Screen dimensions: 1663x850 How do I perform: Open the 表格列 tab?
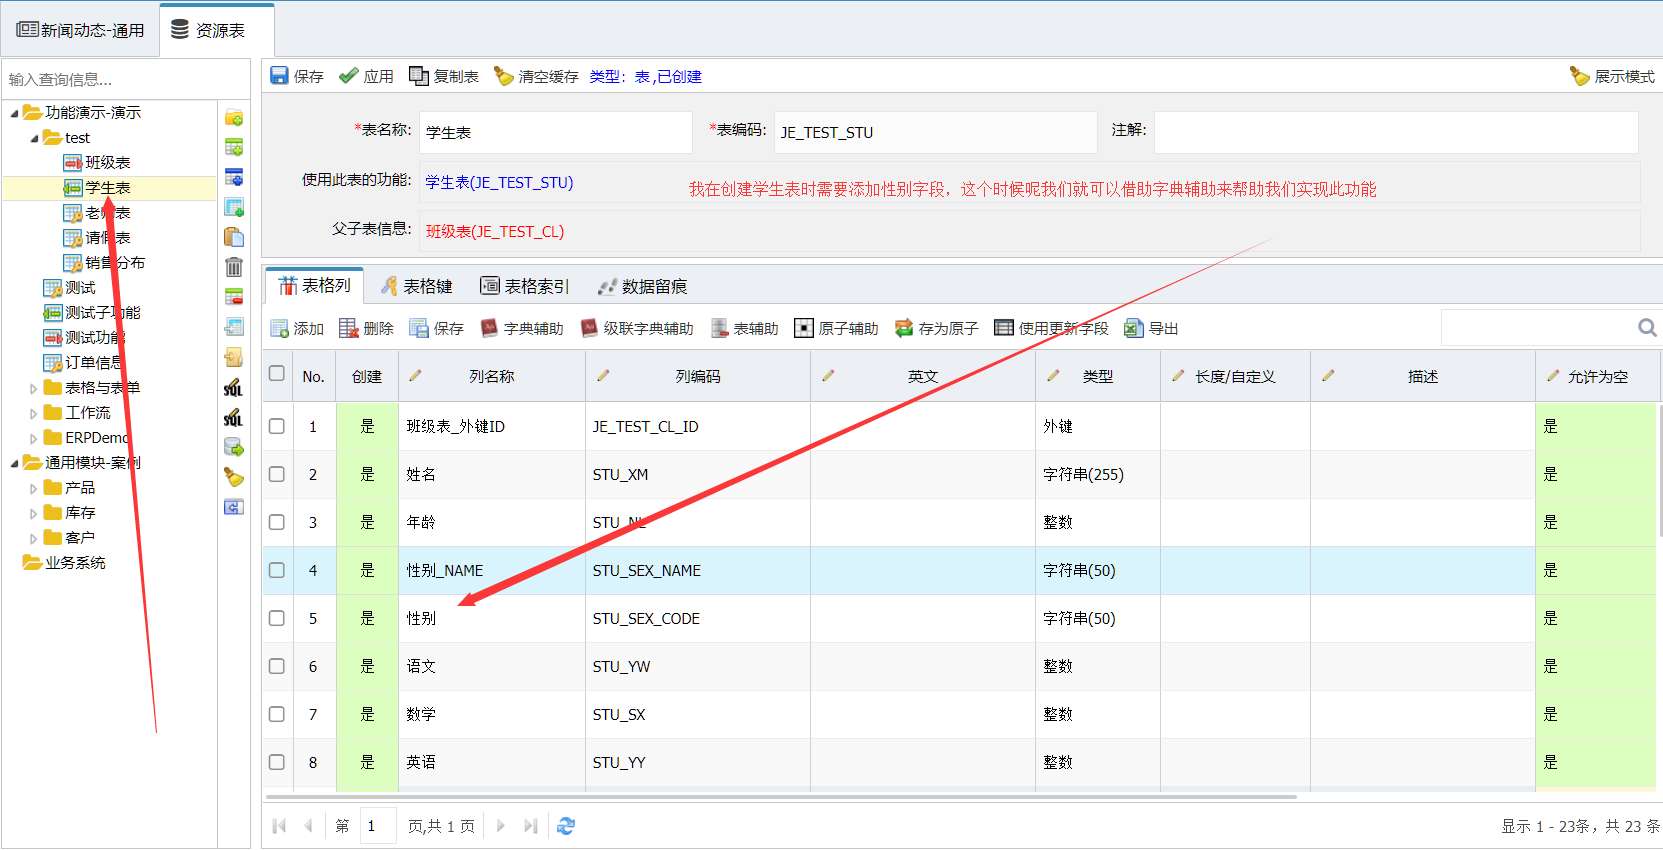(x=314, y=286)
